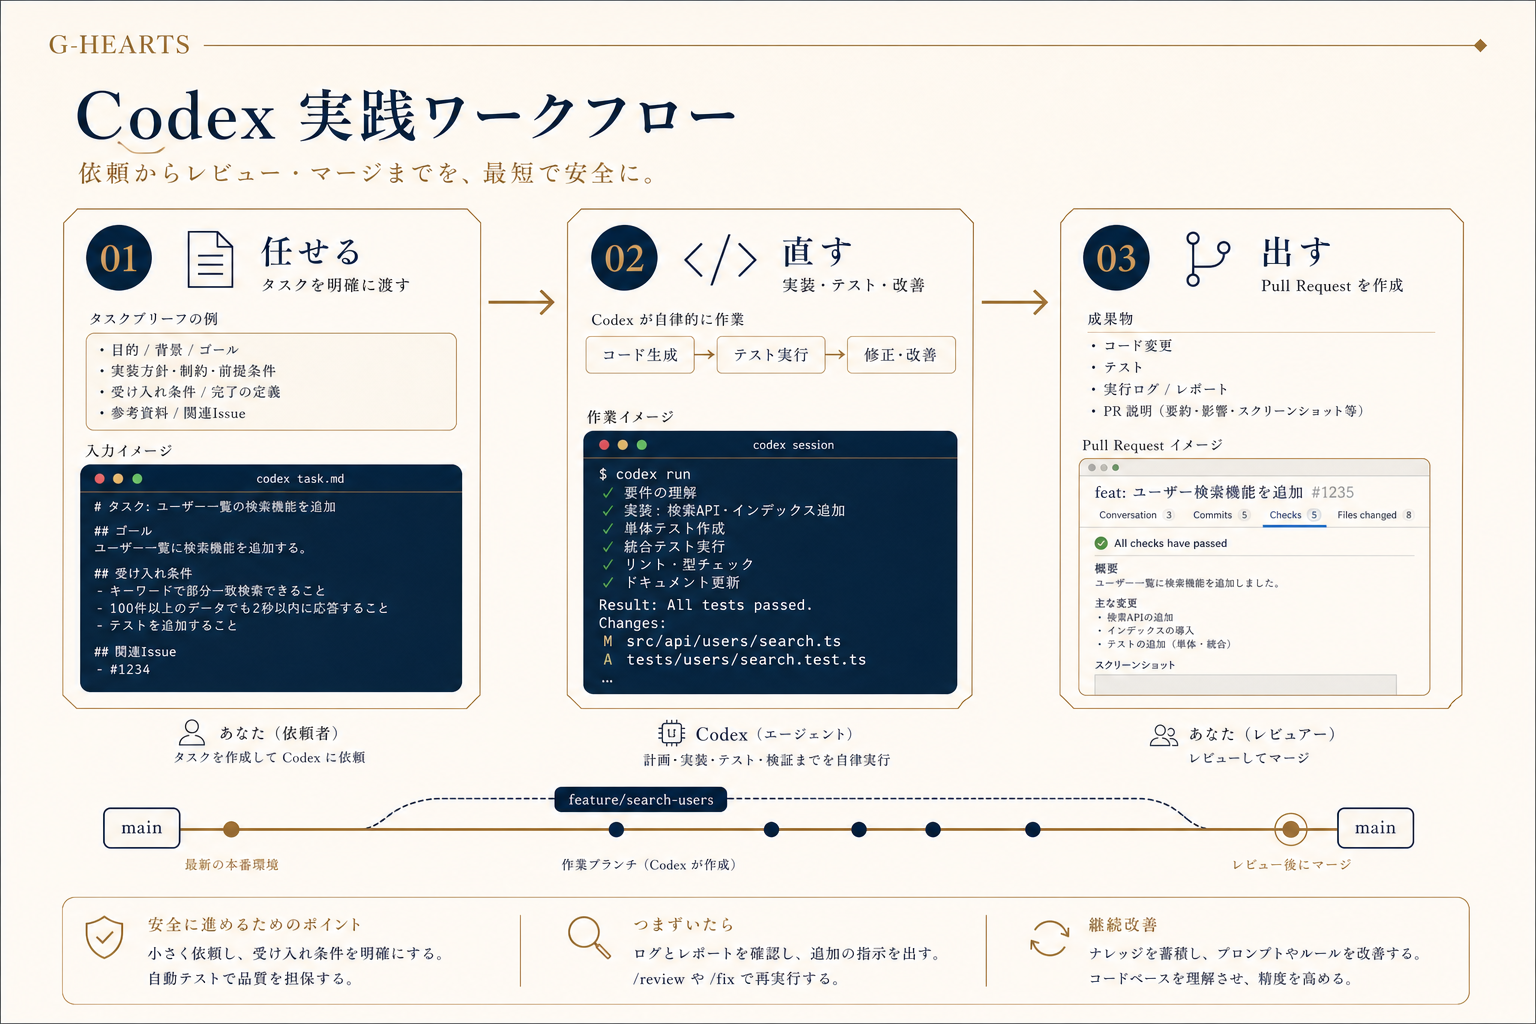This screenshot has height=1024, width=1536.
Task: Click the checkmark next to 統合テスト実行
Action: [607, 546]
